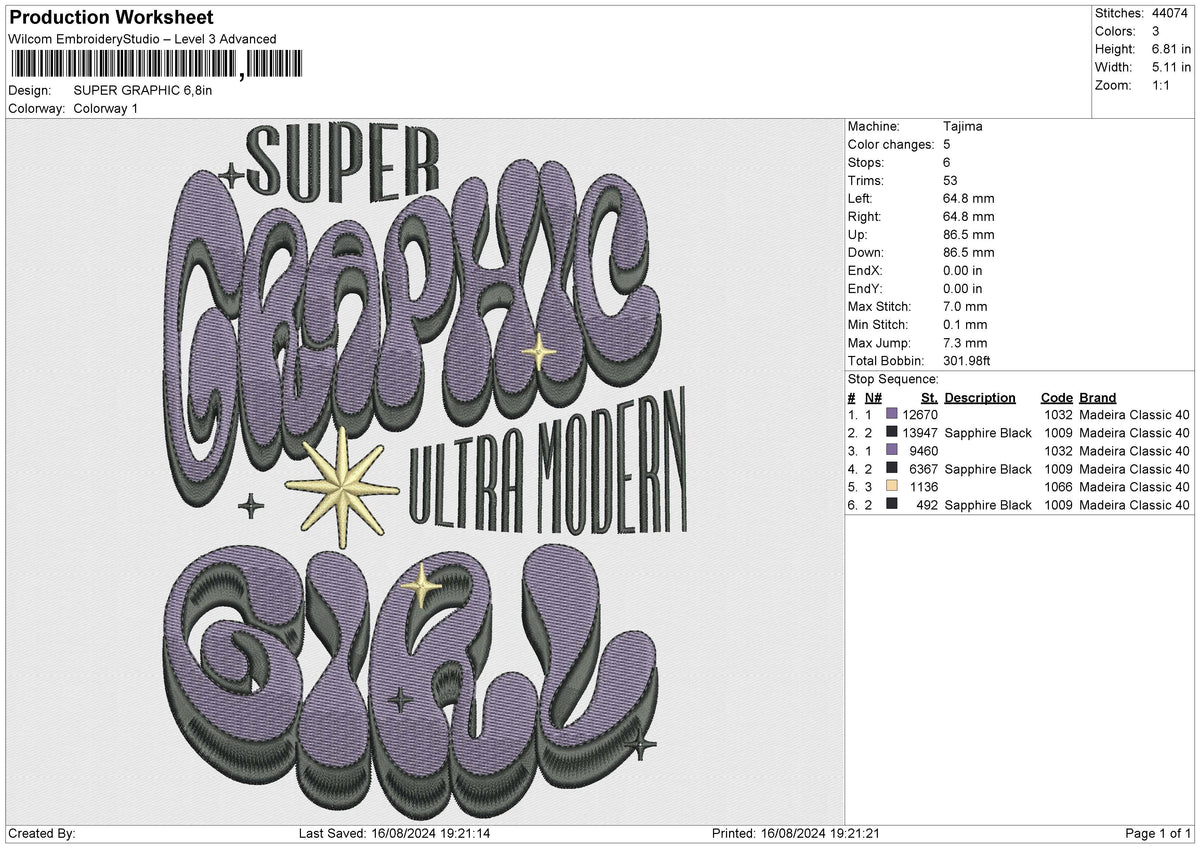
Task: Click 'Madeira Classic 40' in the 12670 row
Action: coord(1135,415)
